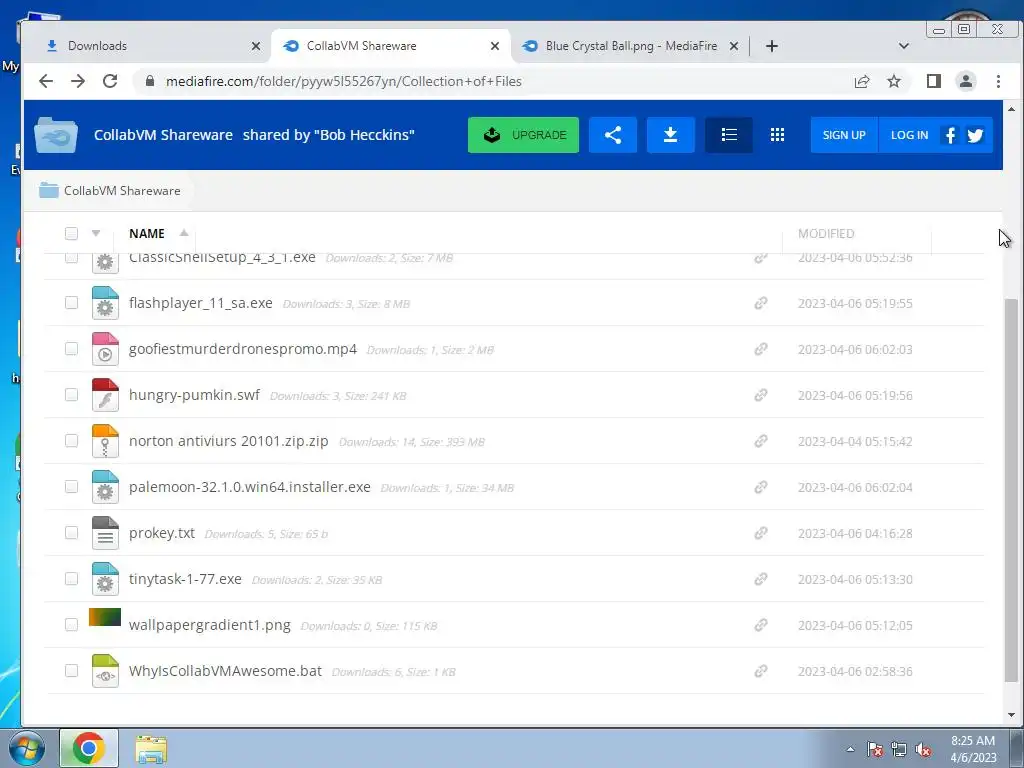Copy link icon for goofiestmurderdronespromo.mp4
Image resolution: width=1024 pixels, height=768 pixels.
pos(761,349)
